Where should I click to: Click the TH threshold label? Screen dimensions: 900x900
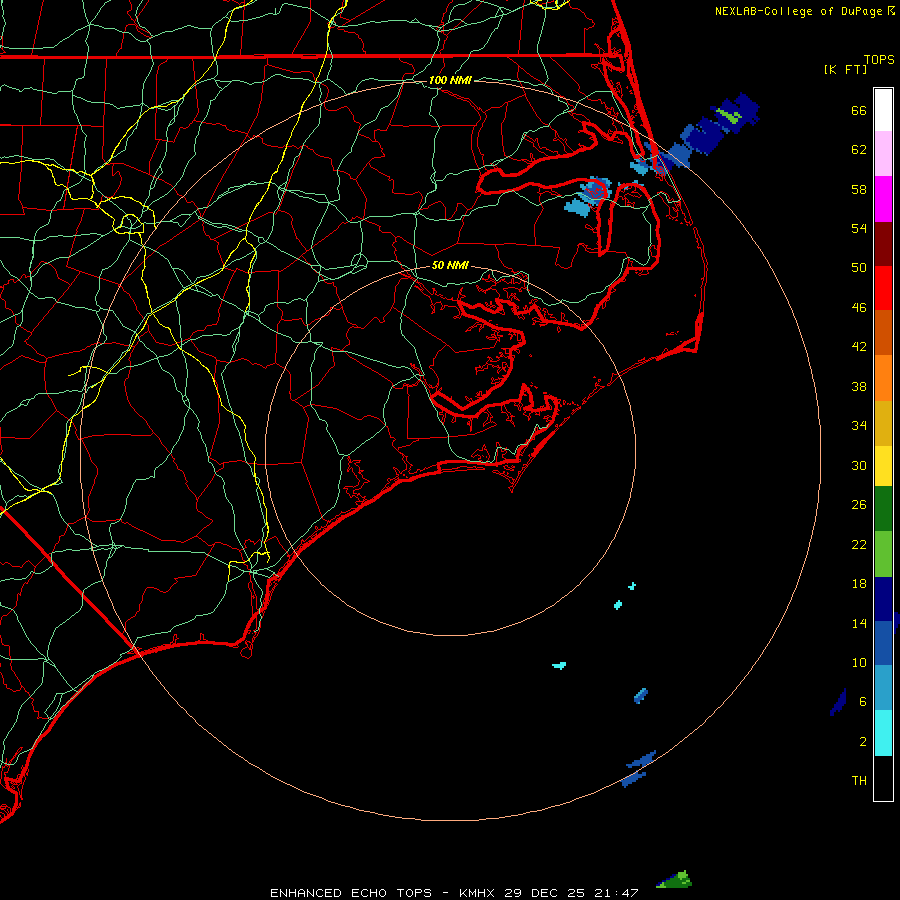[859, 781]
